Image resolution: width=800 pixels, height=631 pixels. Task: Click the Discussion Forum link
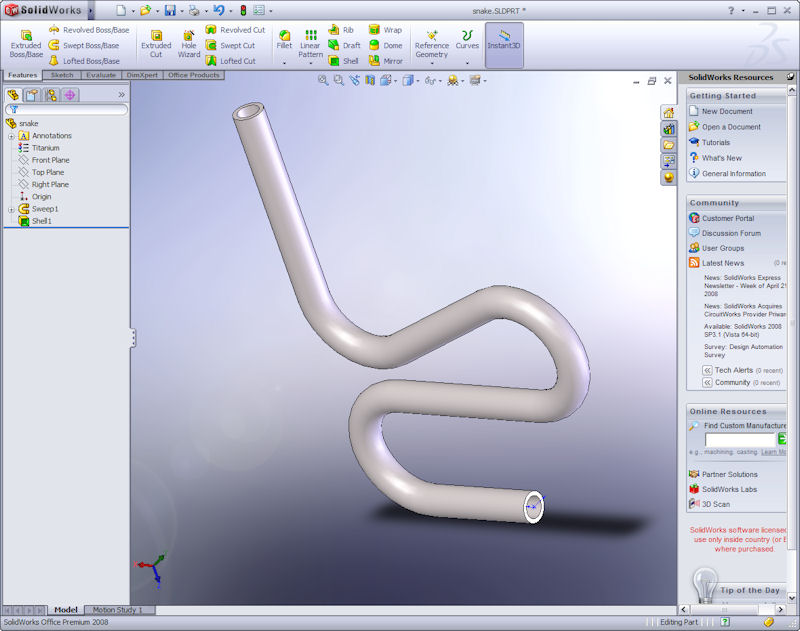[x=731, y=233]
